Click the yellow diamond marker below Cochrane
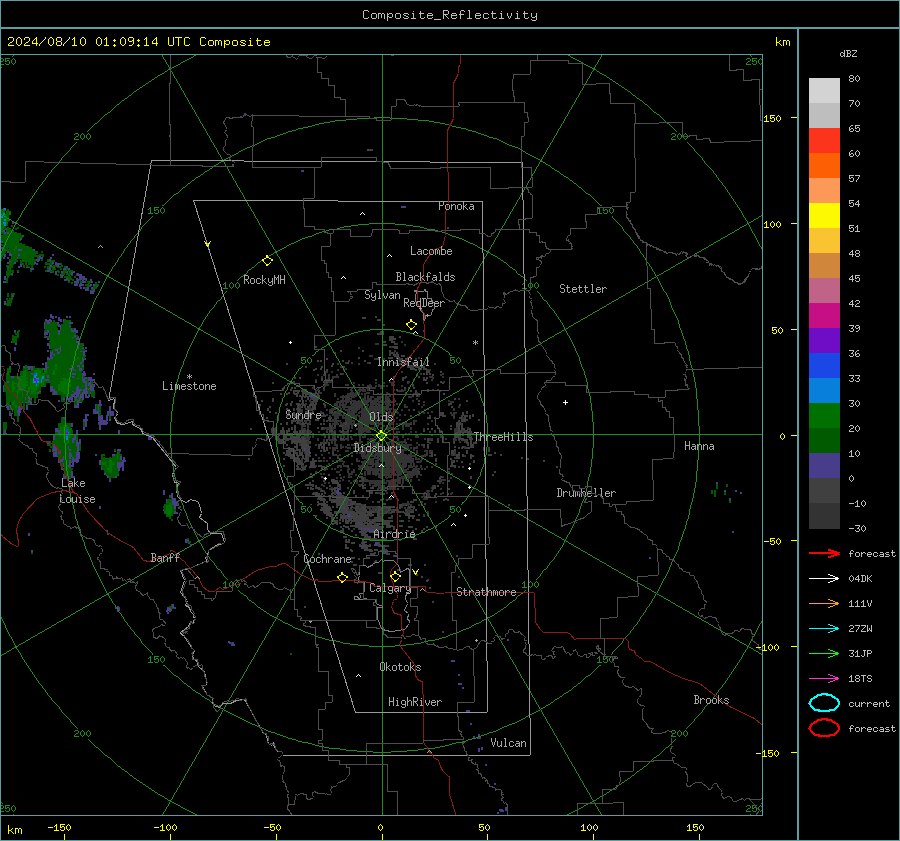The height and width of the screenshot is (841, 900). [342, 577]
